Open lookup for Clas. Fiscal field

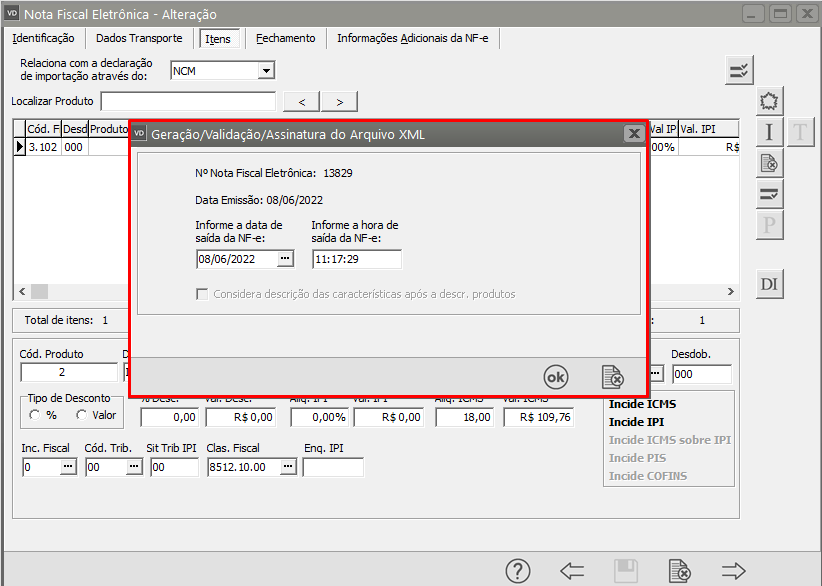pyautogui.click(x=285, y=467)
